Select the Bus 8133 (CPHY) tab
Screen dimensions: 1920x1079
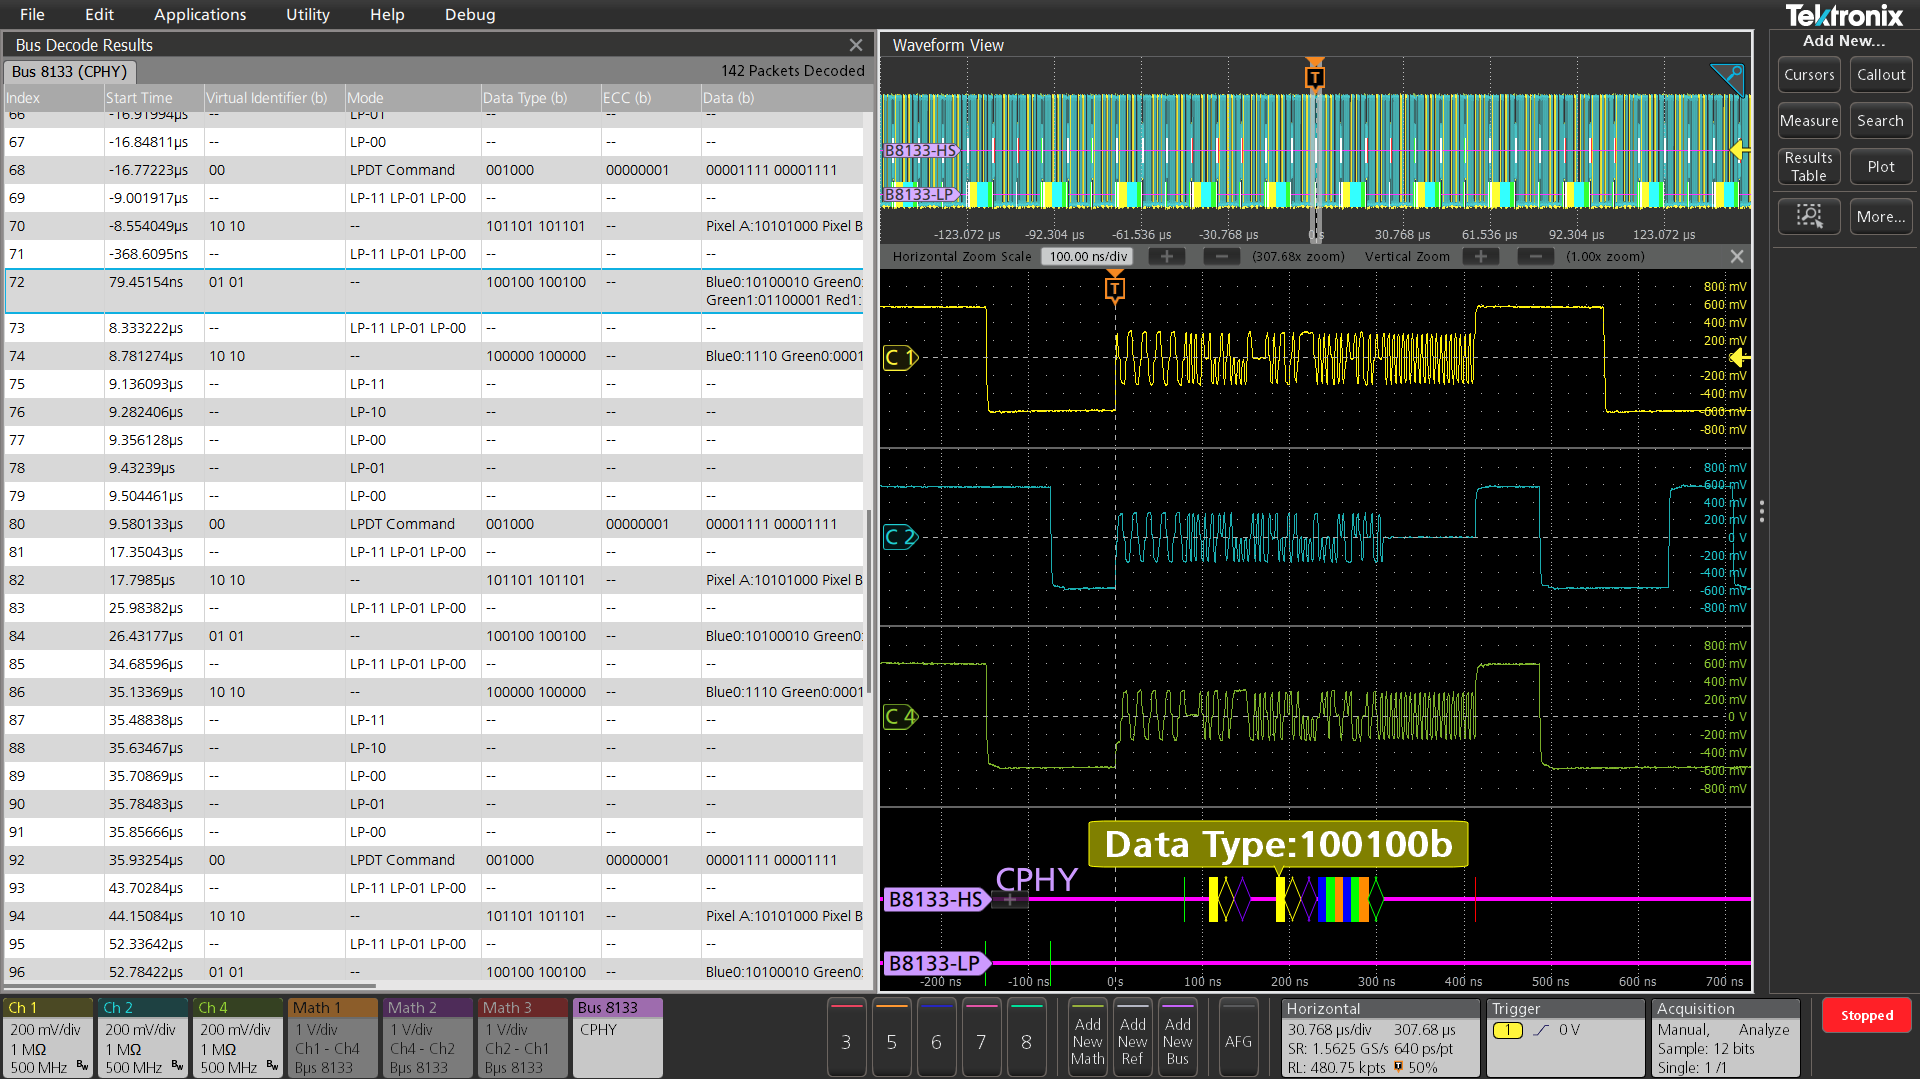pyautogui.click(x=68, y=71)
